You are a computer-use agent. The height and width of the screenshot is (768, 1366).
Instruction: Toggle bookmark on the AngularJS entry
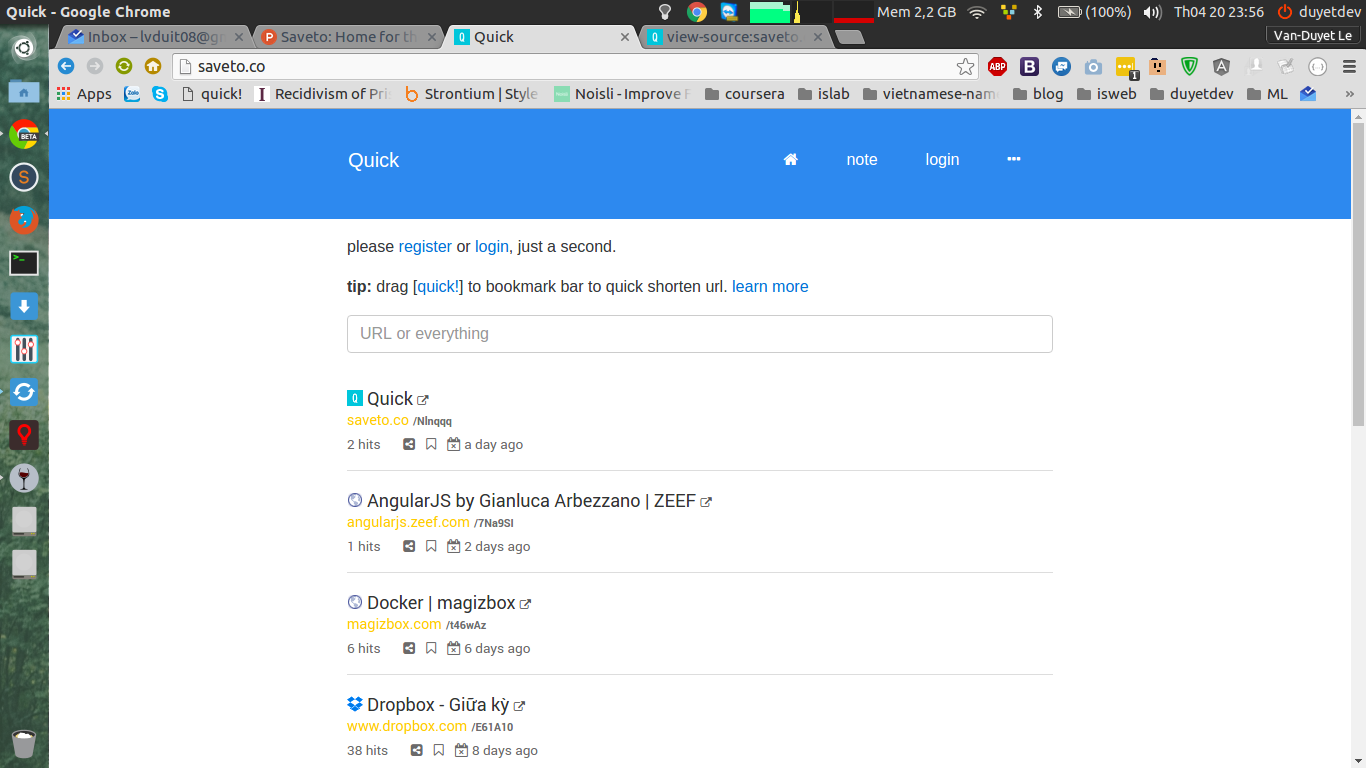tap(431, 546)
